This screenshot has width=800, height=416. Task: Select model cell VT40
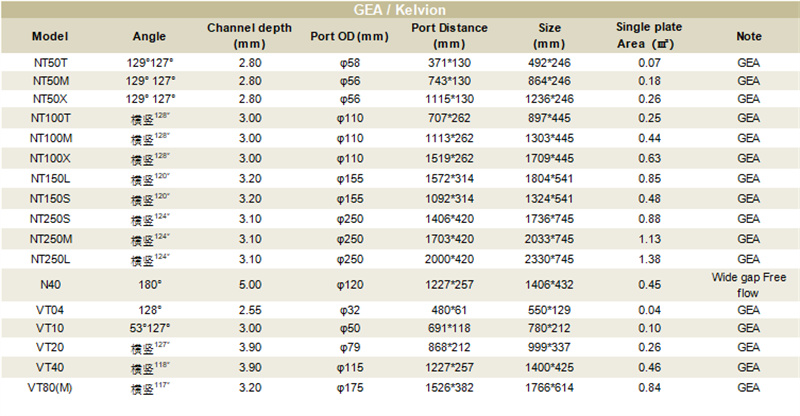click(50, 367)
